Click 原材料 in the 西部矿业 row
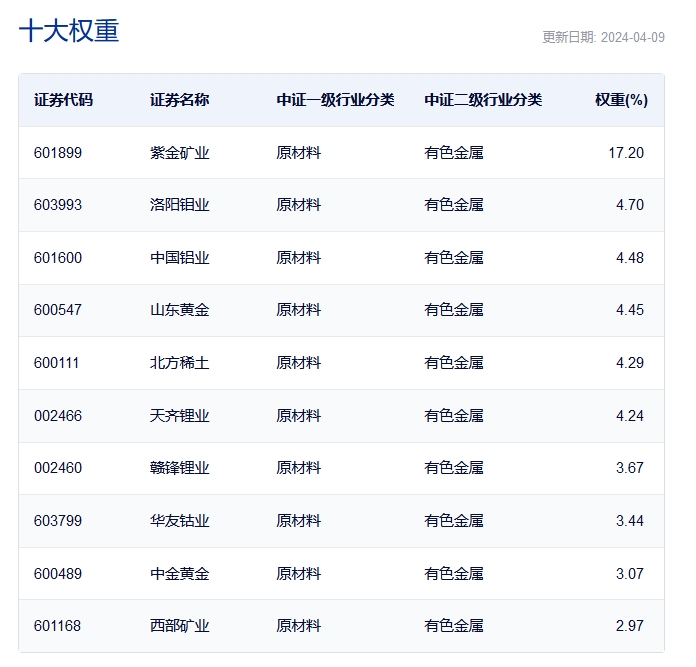696x667 pixels. click(298, 626)
